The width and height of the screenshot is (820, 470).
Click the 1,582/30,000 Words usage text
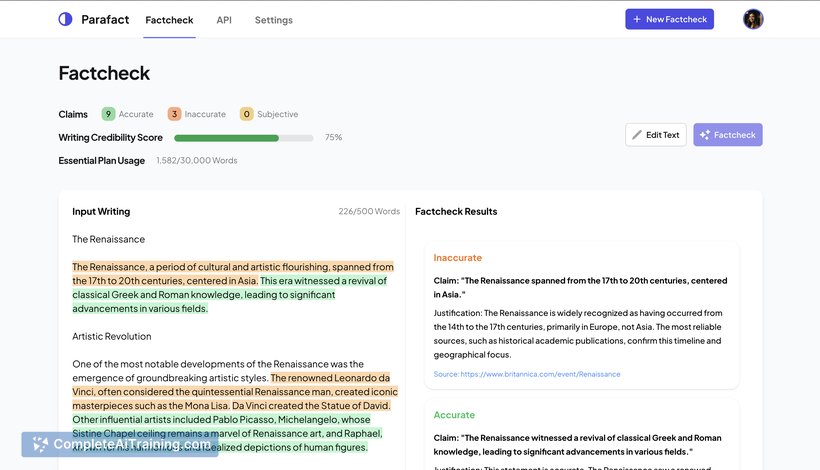197,161
